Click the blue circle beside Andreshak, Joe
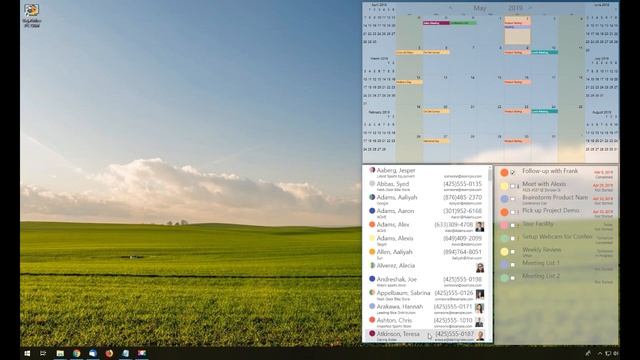 pyautogui.click(x=372, y=279)
